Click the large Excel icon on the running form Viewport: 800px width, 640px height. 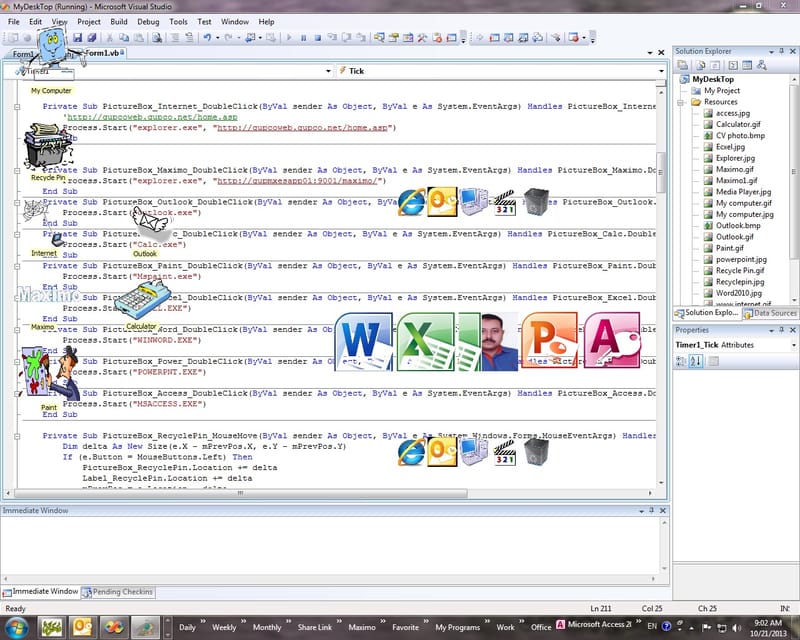click(426, 341)
